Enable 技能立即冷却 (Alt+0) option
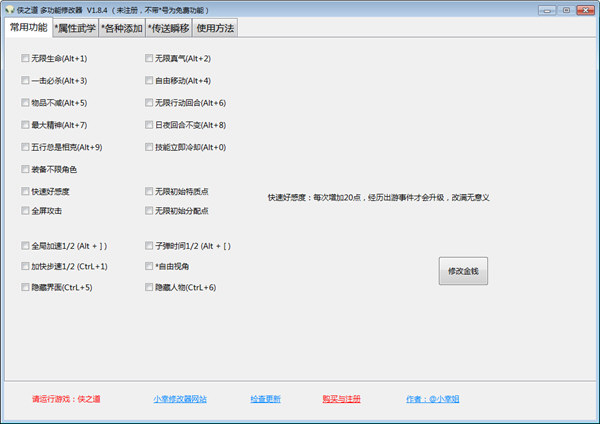Image resolution: width=600 pixels, height=424 pixels. [149, 147]
